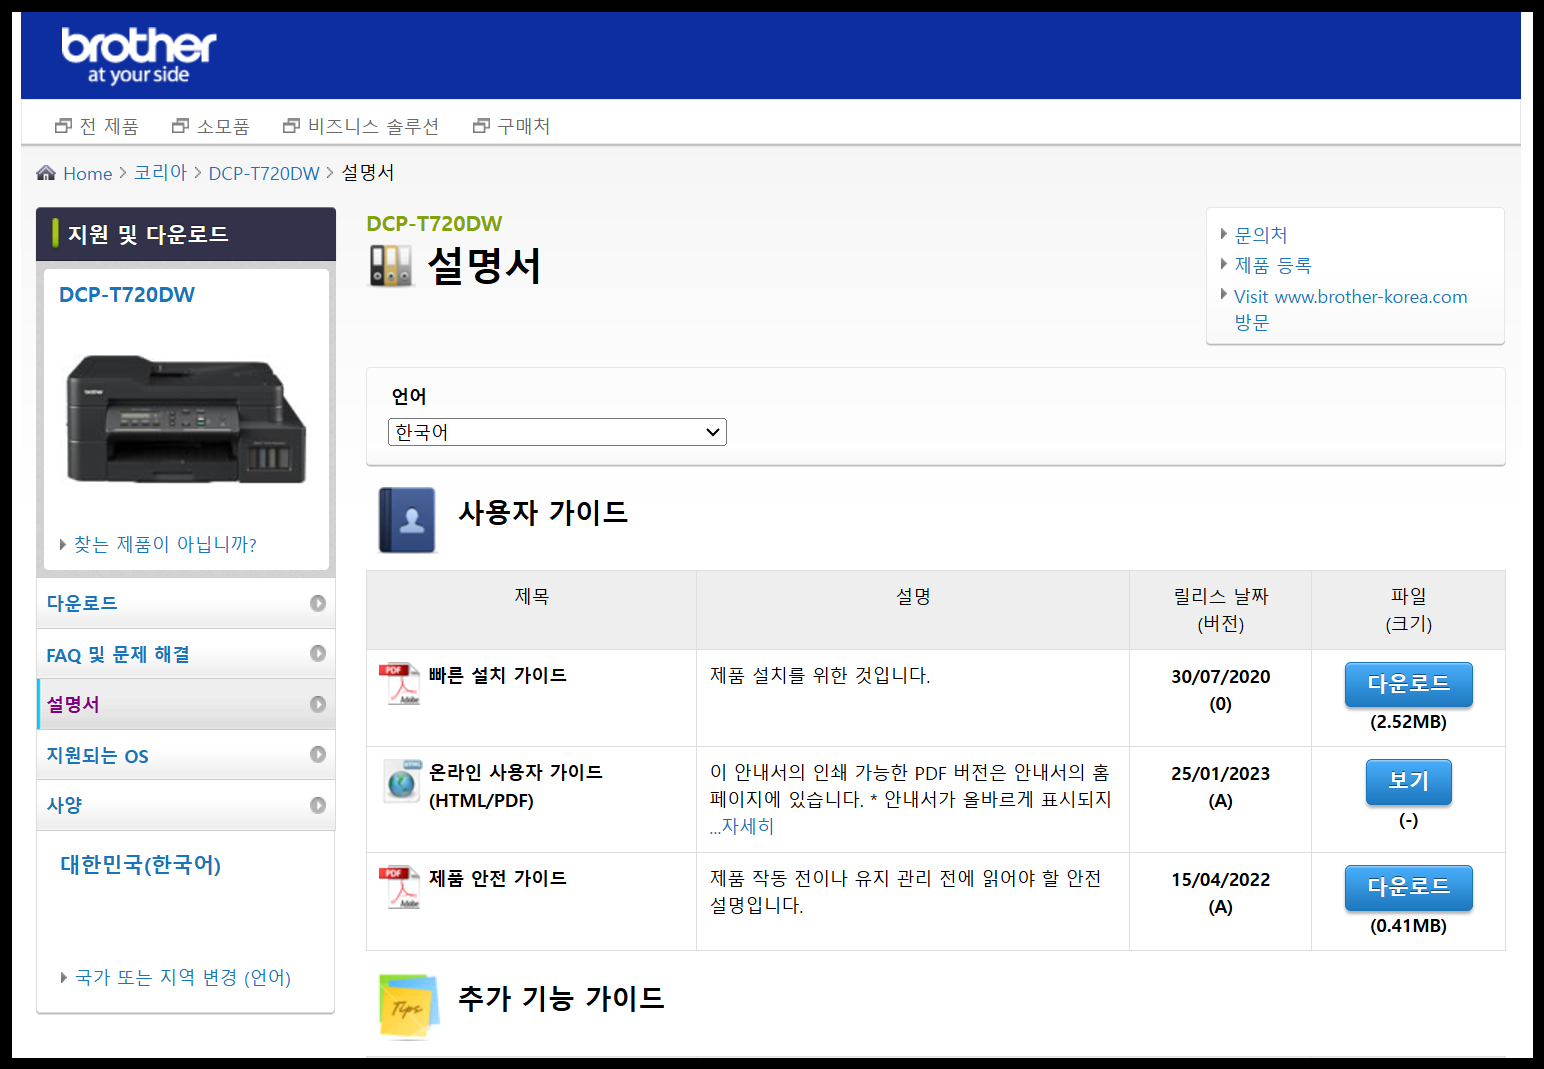Click release date 30/07/2020
The width and height of the screenshot is (1544, 1069).
1220,677
